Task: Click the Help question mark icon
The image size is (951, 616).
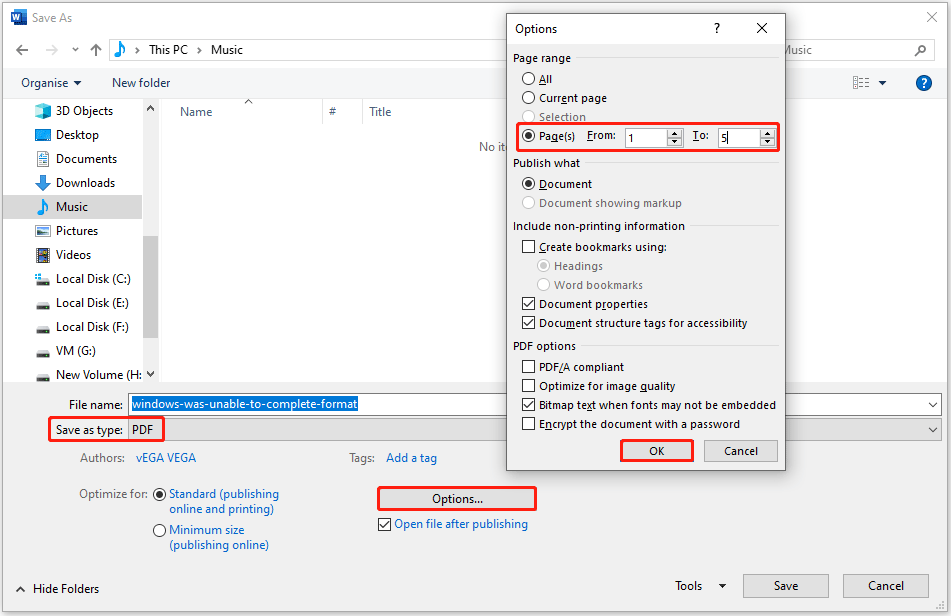Action: tap(923, 83)
